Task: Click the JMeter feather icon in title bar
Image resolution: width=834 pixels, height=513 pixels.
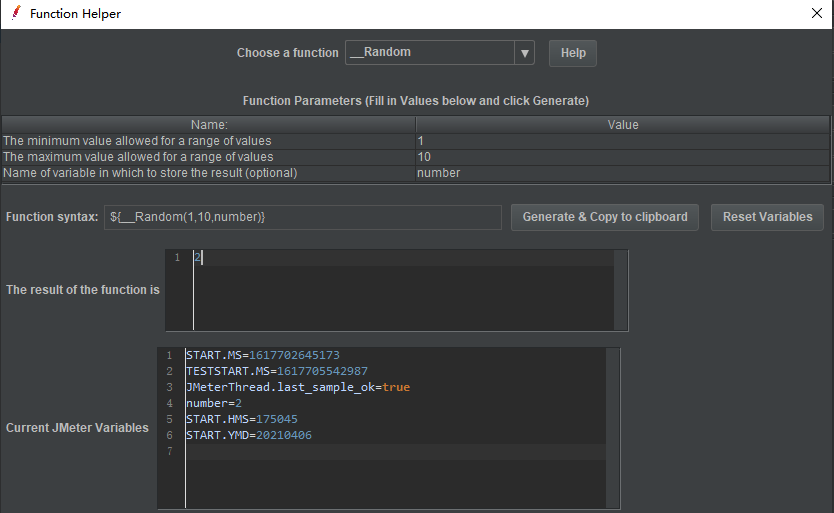Action: pyautogui.click(x=16, y=13)
